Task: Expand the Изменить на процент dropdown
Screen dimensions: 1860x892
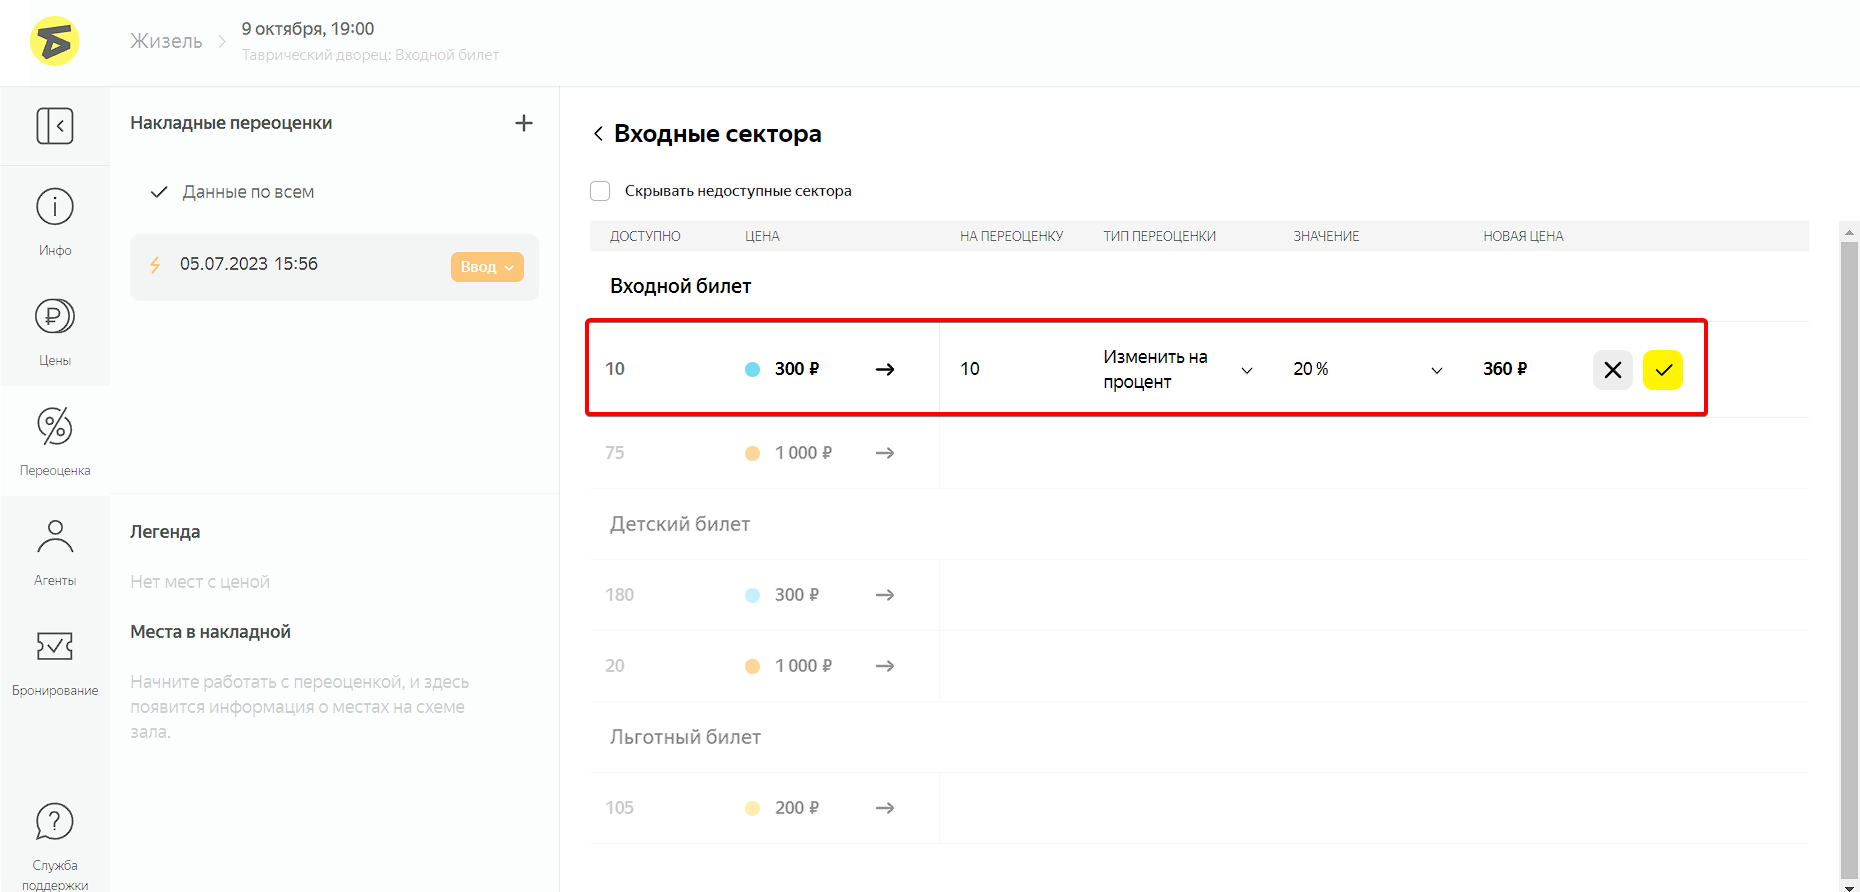Action: point(1246,370)
